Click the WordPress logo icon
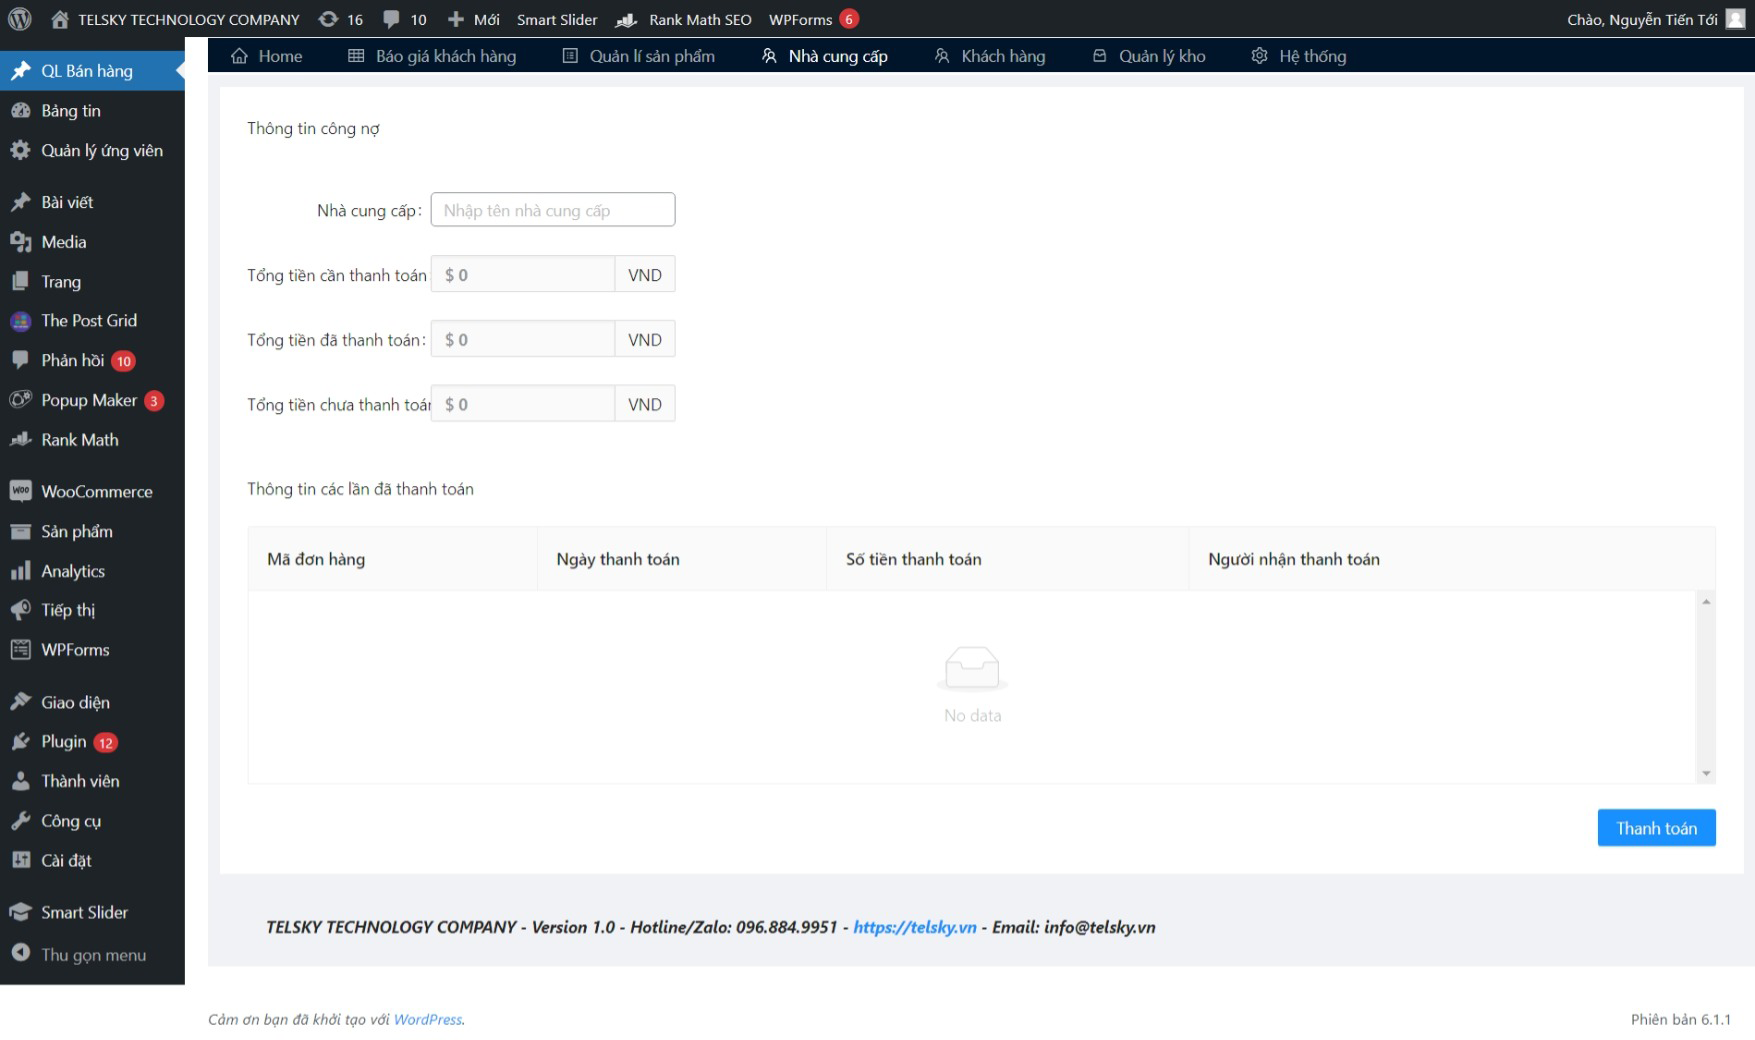 pyautogui.click(x=20, y=19)
